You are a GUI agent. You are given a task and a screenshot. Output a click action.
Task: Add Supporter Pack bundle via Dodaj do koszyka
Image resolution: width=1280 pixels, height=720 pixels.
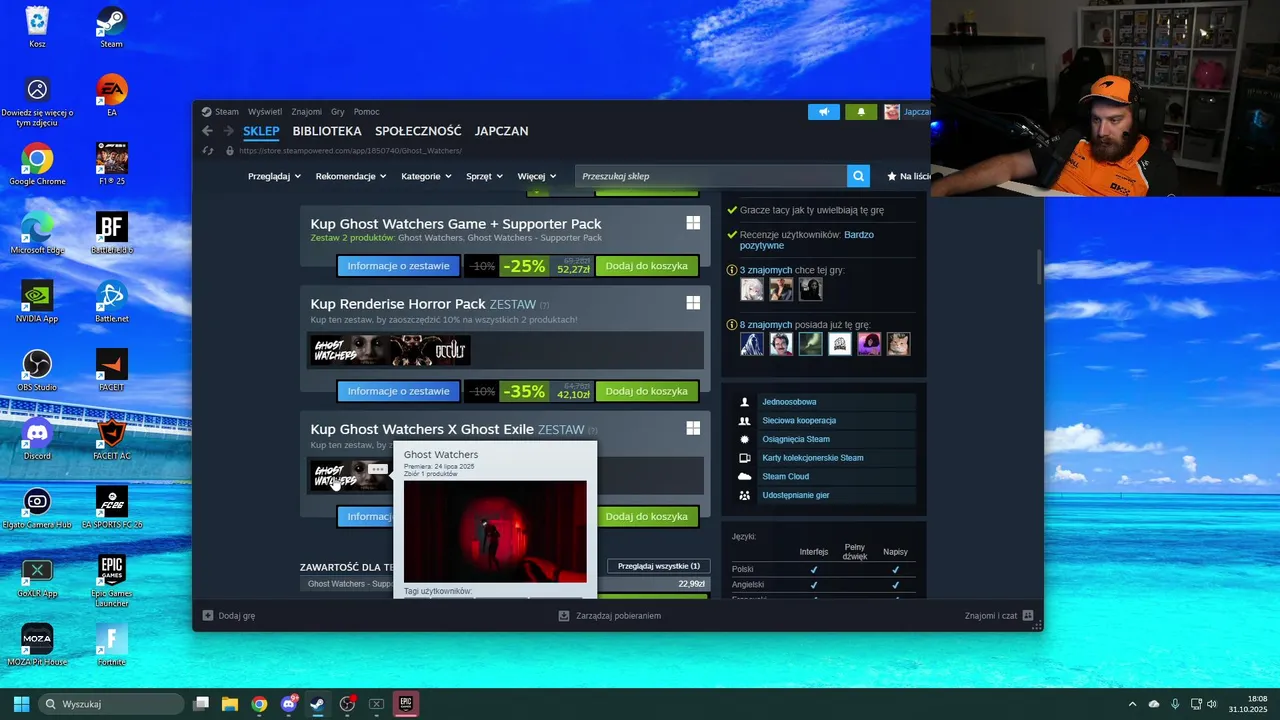point(647,266)
